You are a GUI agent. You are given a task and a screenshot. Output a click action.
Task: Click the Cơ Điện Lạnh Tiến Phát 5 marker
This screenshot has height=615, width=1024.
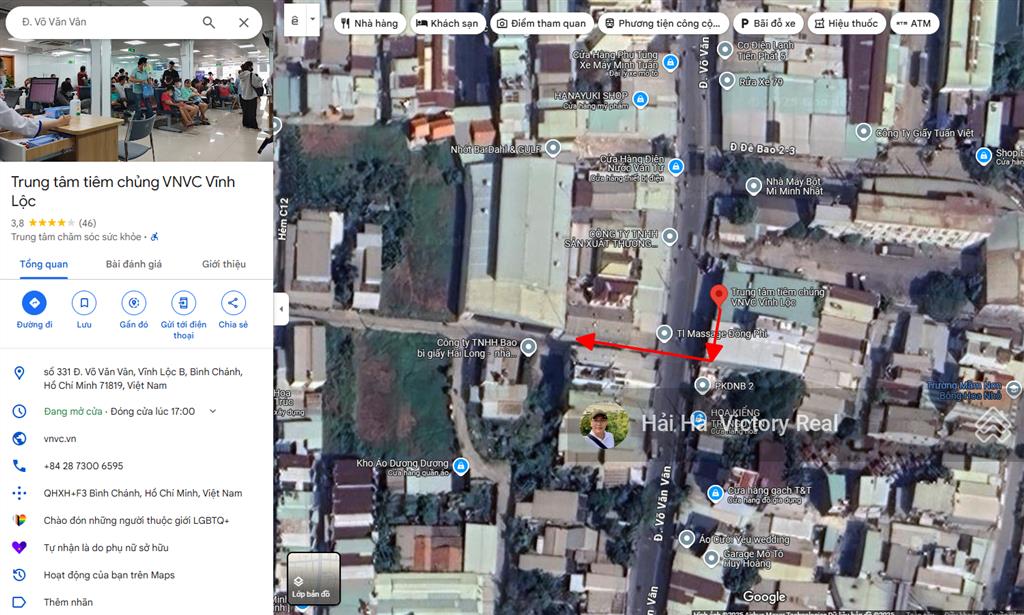tap(725, 49)
